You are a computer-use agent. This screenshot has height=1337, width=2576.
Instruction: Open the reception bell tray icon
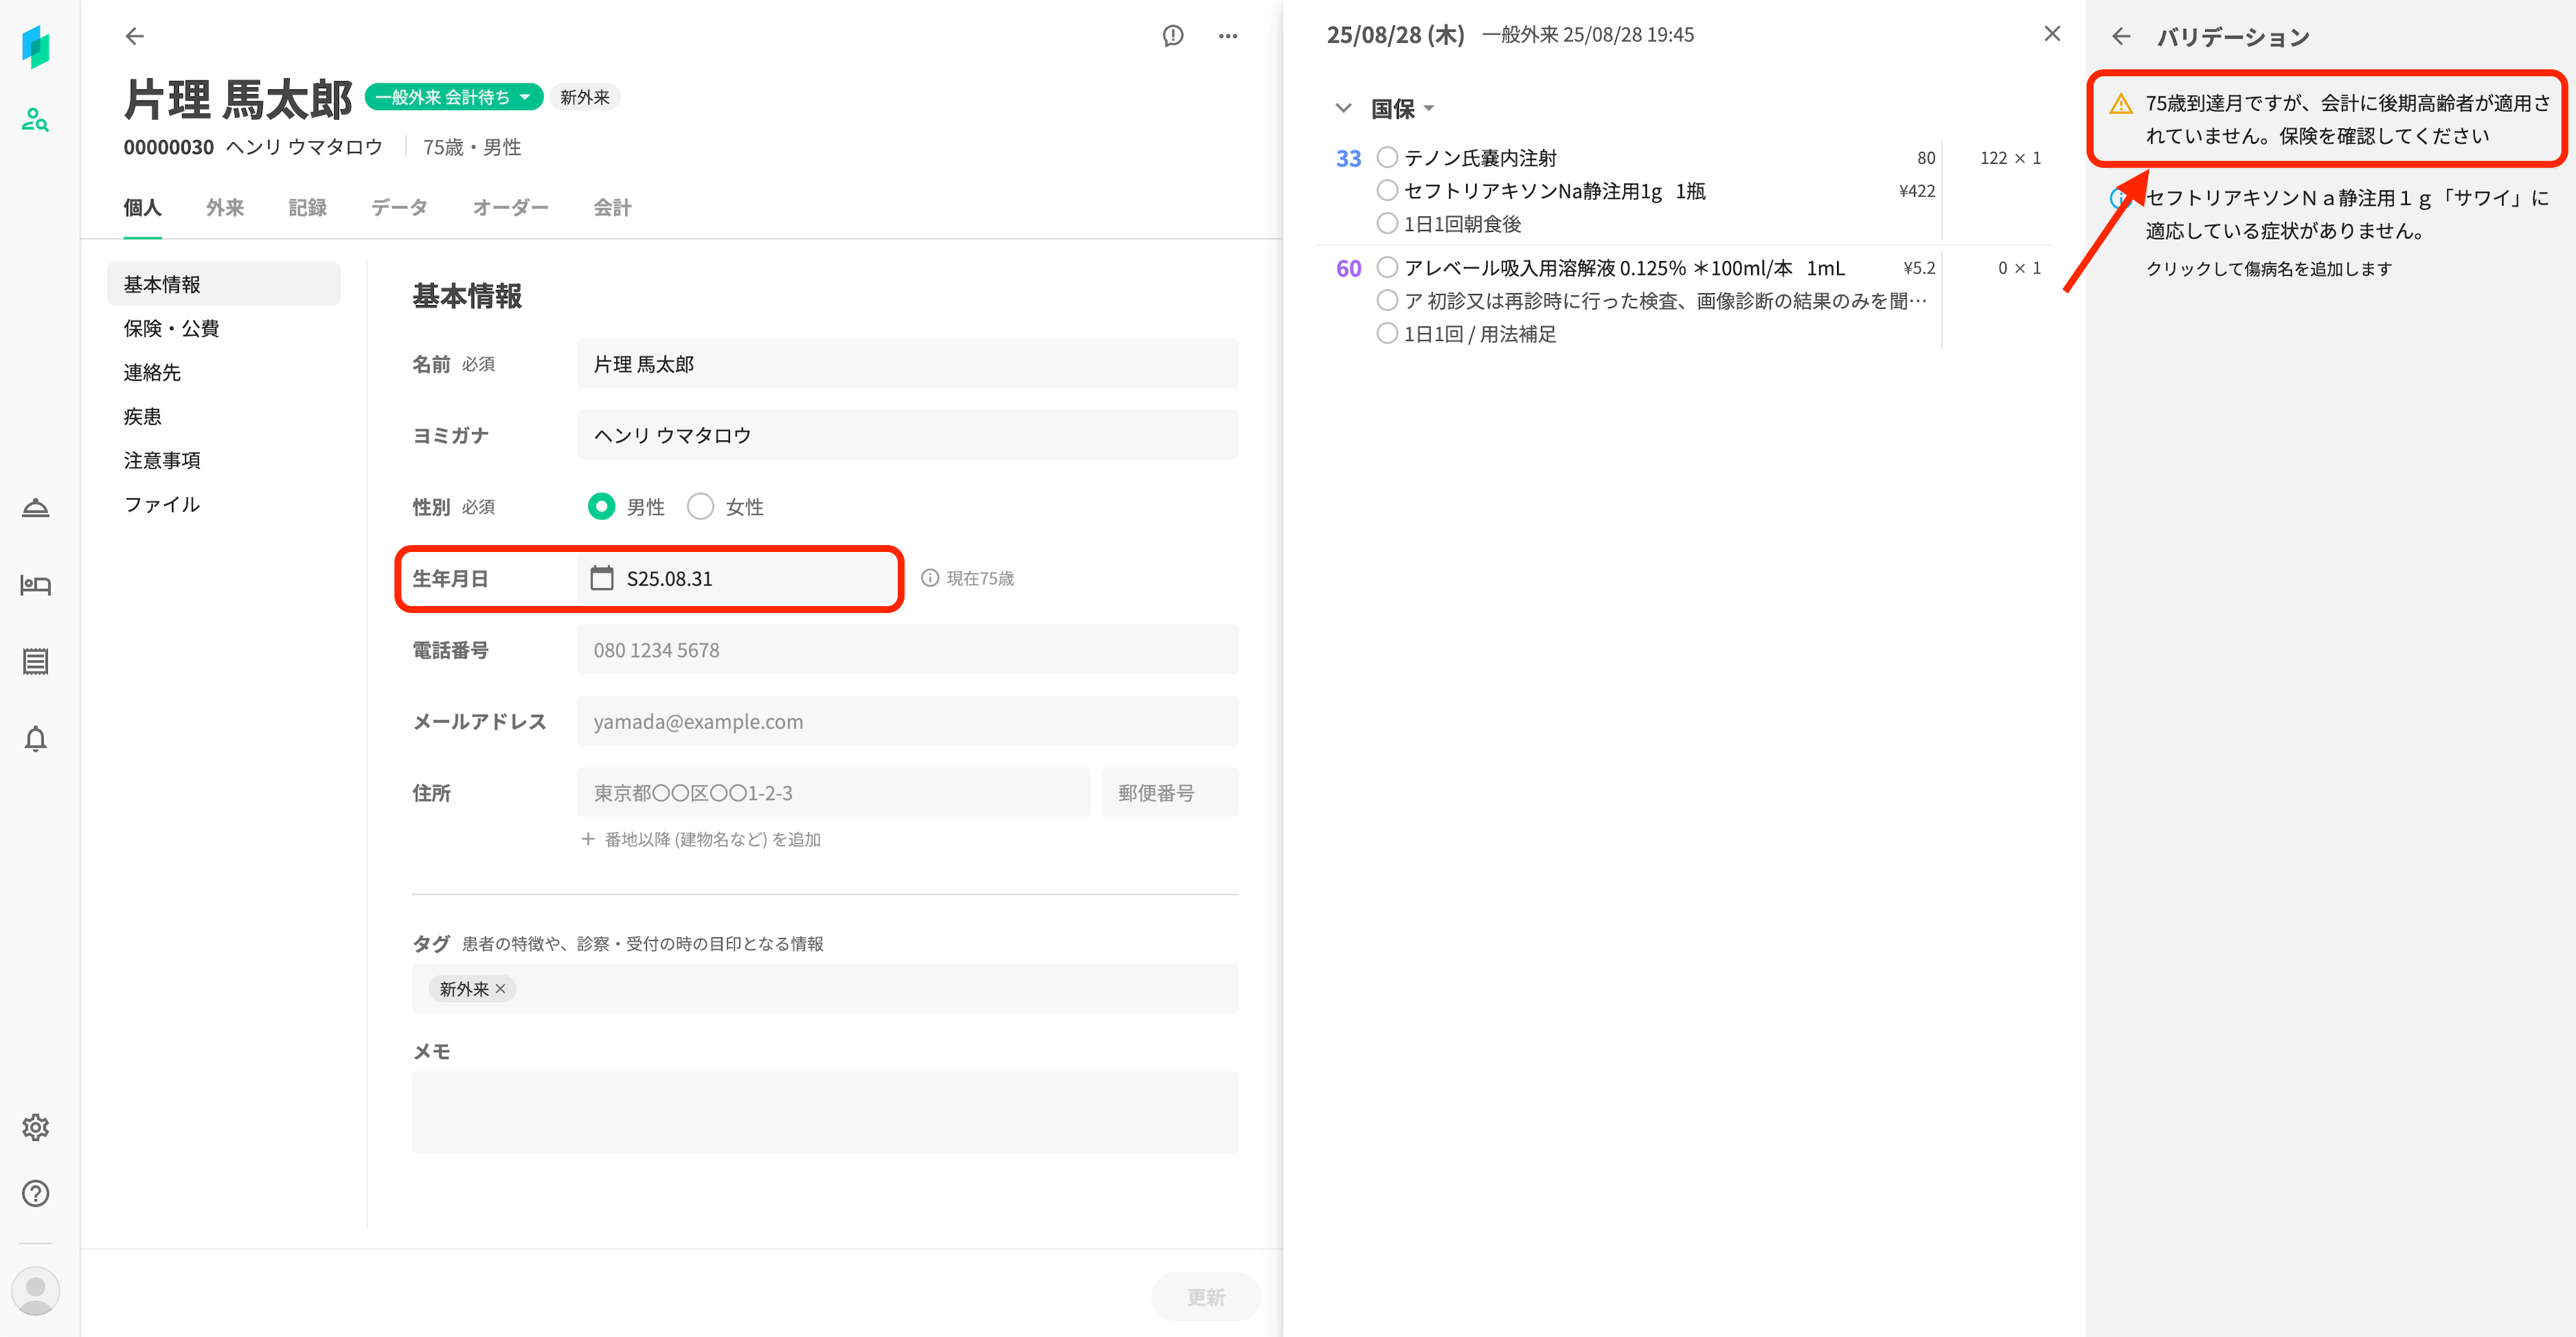coord(35,508)
